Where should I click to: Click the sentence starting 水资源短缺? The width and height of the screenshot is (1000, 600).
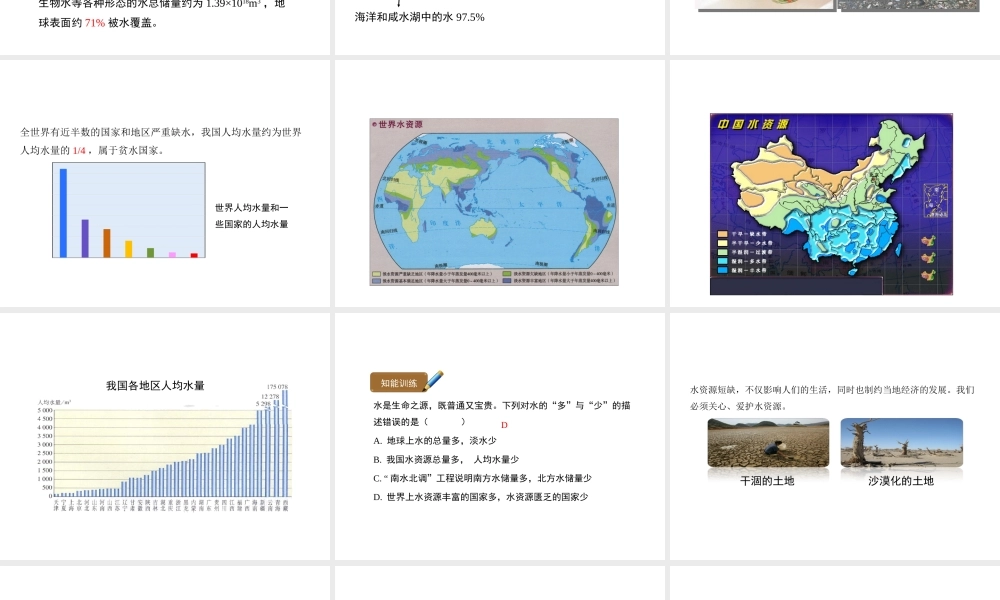point(832,398)
